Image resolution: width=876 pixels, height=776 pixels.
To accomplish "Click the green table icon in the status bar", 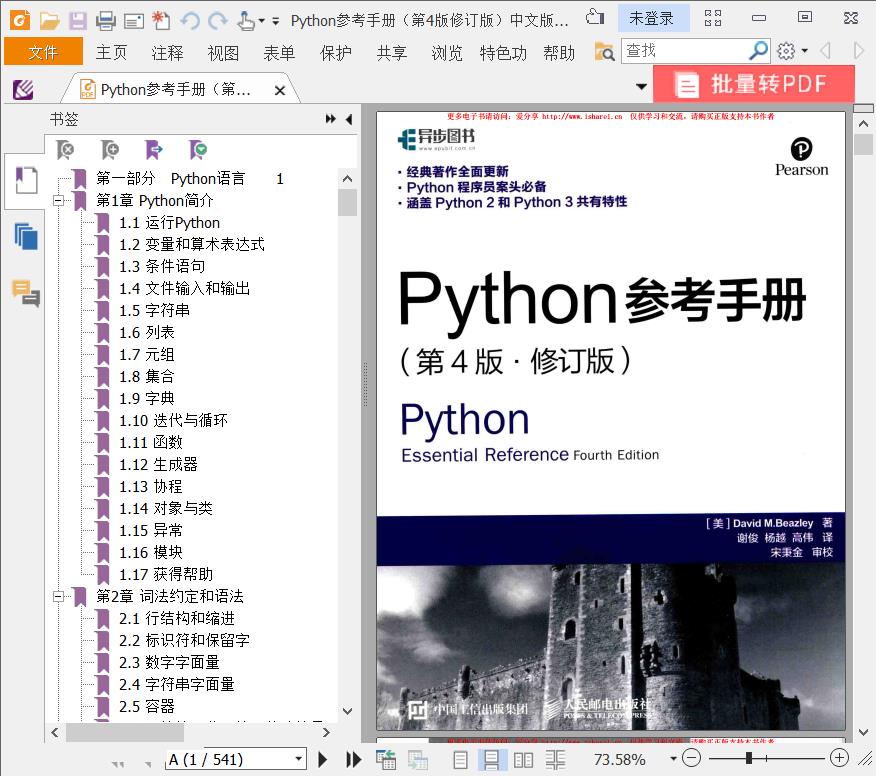I will (x=385, y=760).
